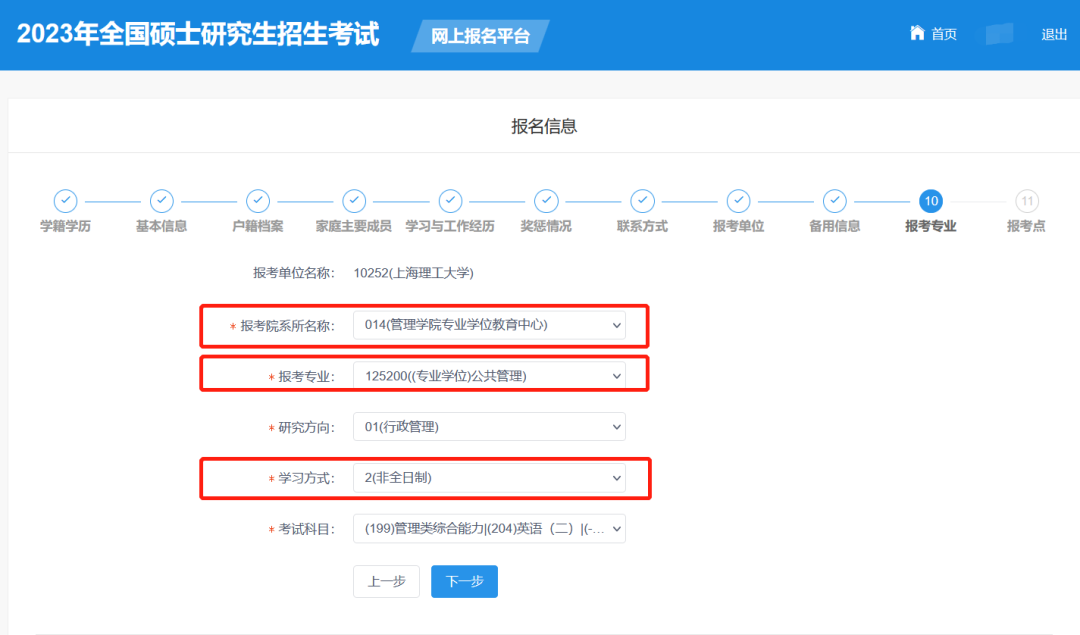Select the 学籍学历 step label
The height and width of the screenshot is (635, 1080).
(x=65, y=226)
